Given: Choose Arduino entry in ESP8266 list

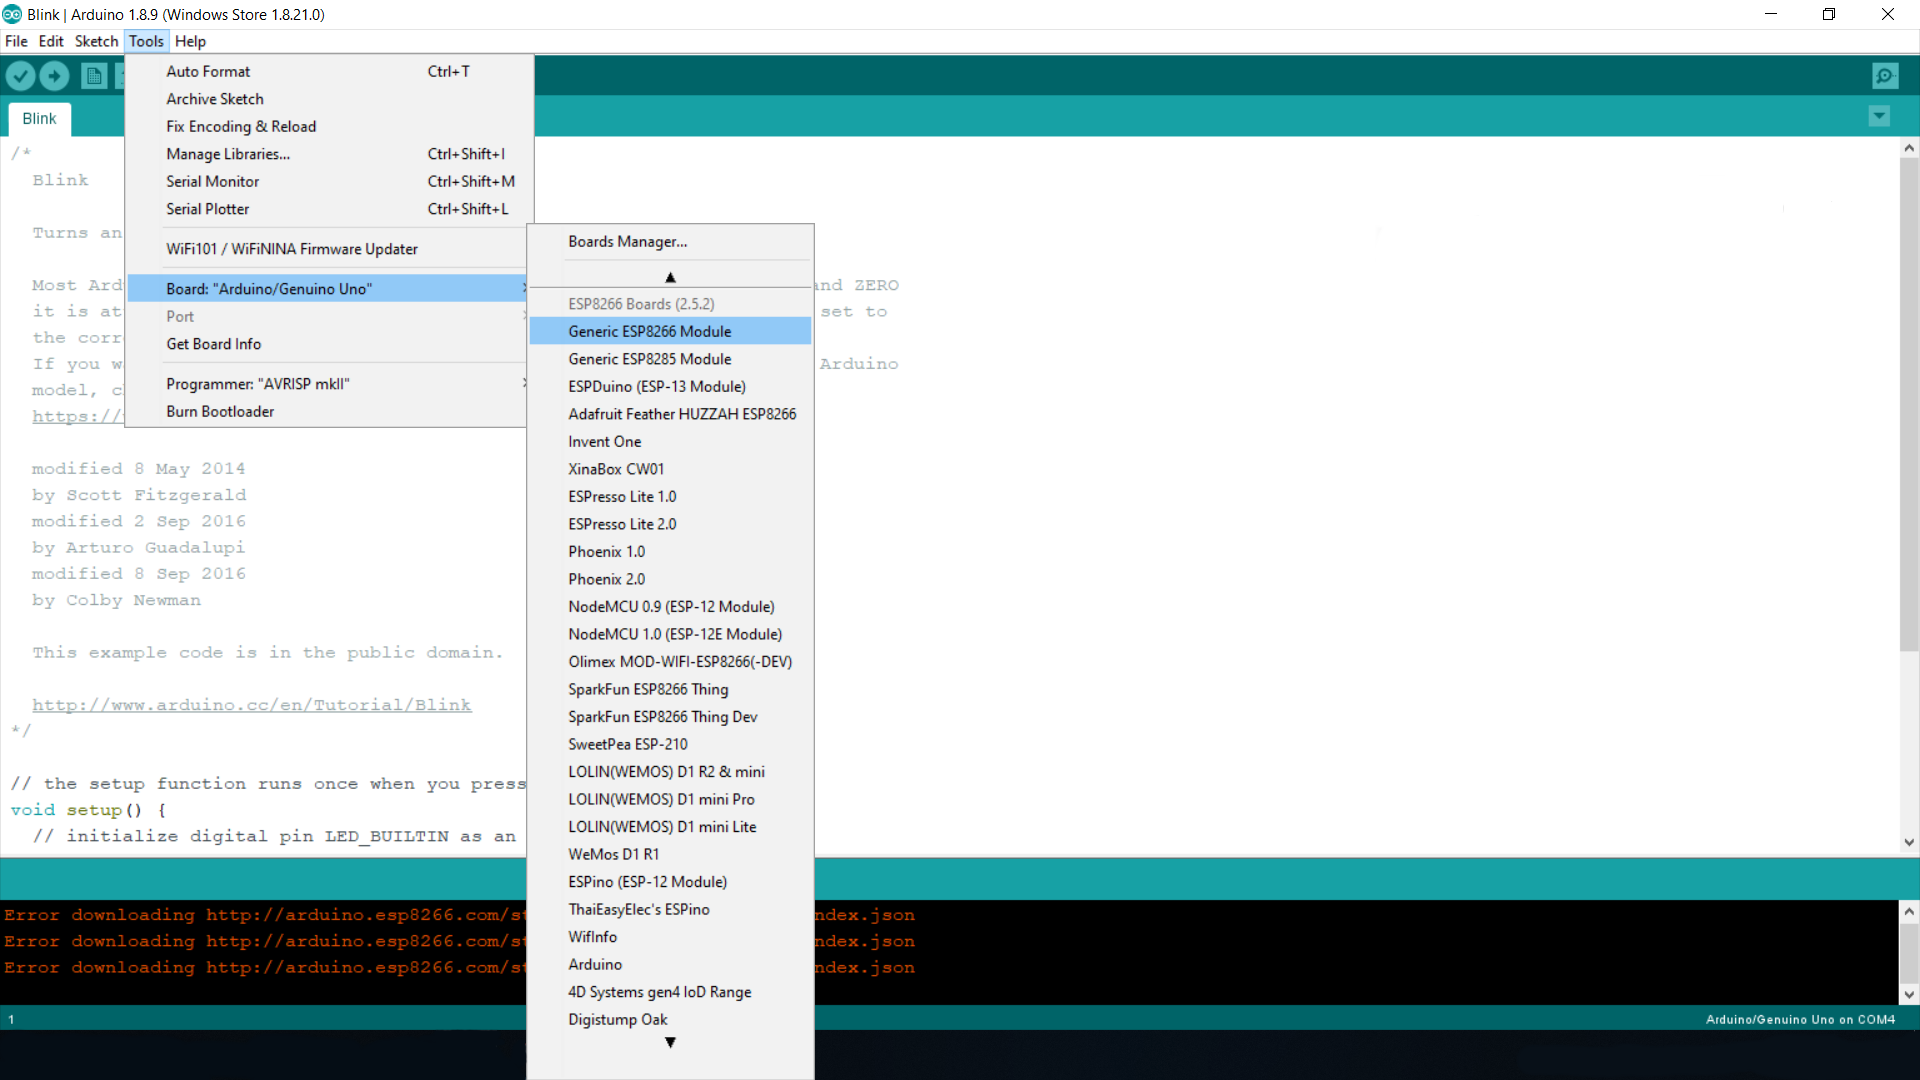Looking at the screenshot, I should pyautogui.click(x=670, y=964).
